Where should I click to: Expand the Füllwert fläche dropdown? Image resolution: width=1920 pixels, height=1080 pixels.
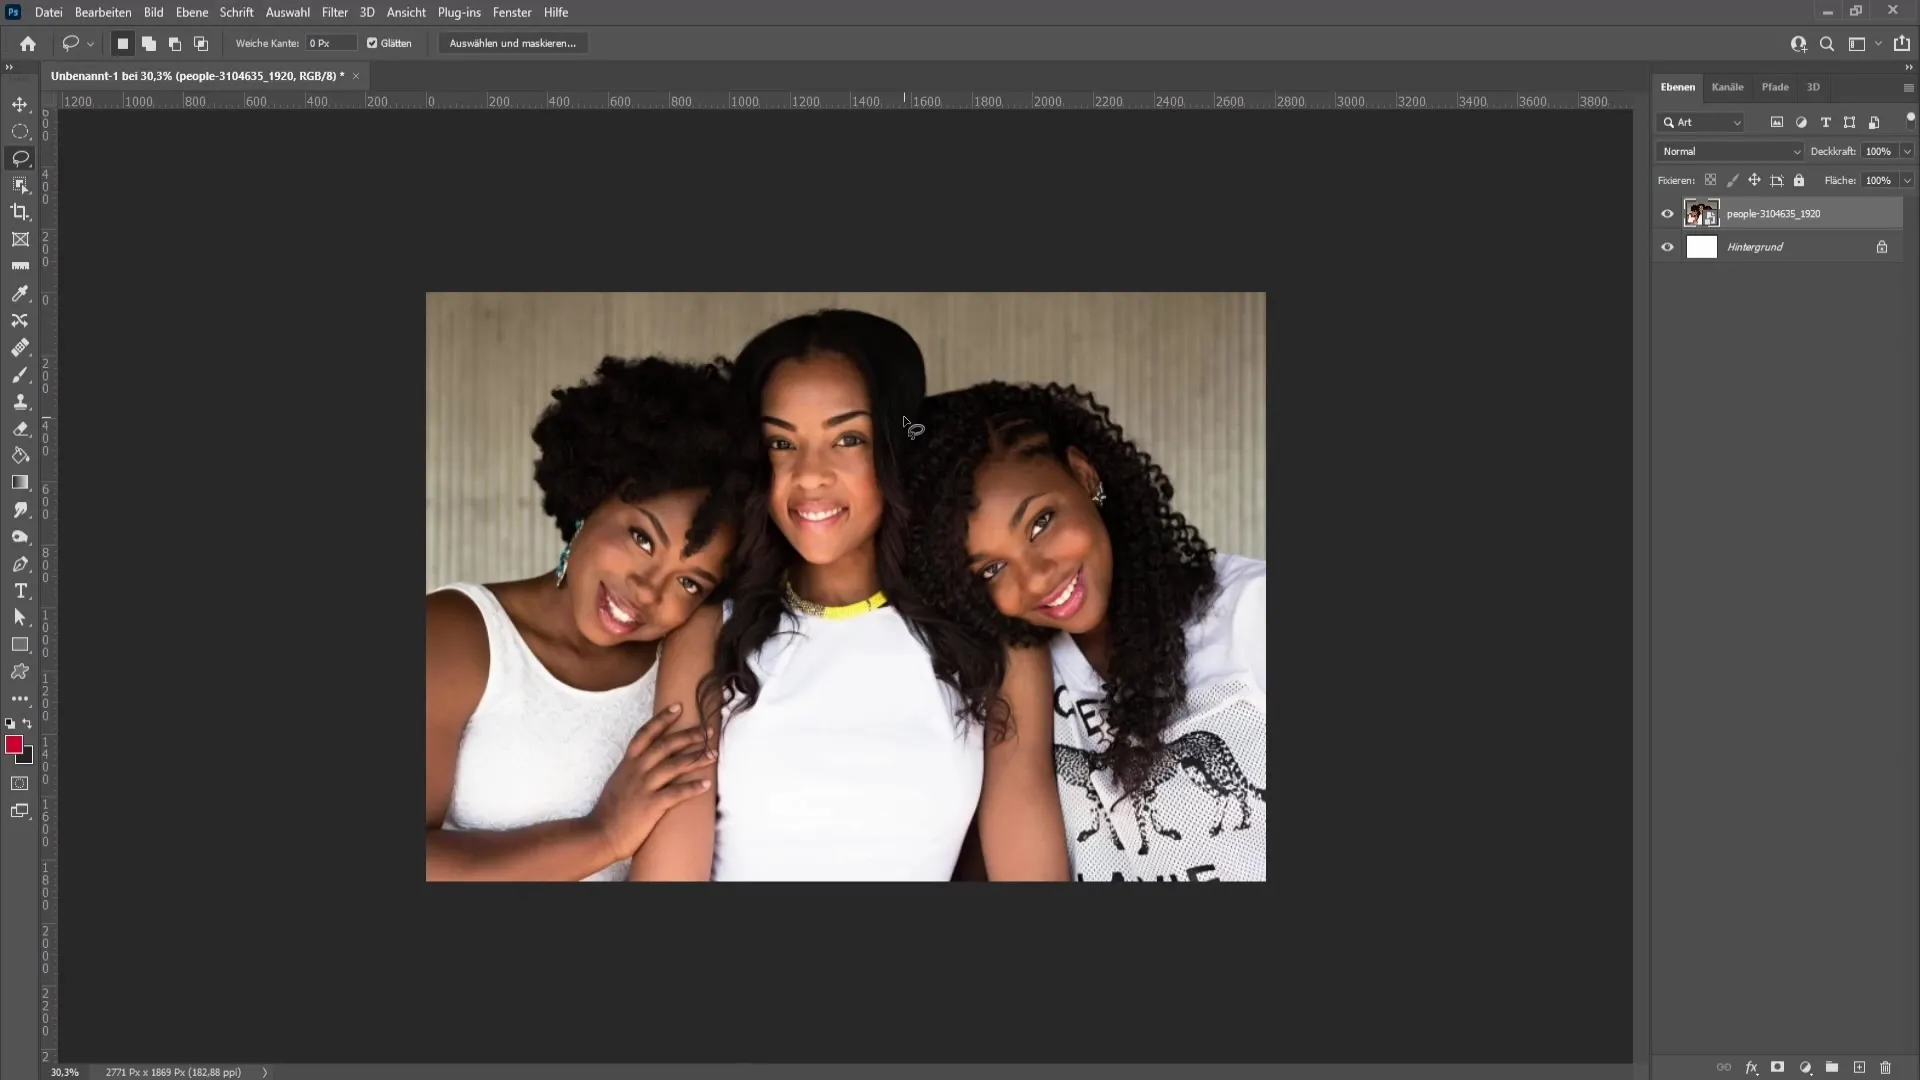point(1908,179)
